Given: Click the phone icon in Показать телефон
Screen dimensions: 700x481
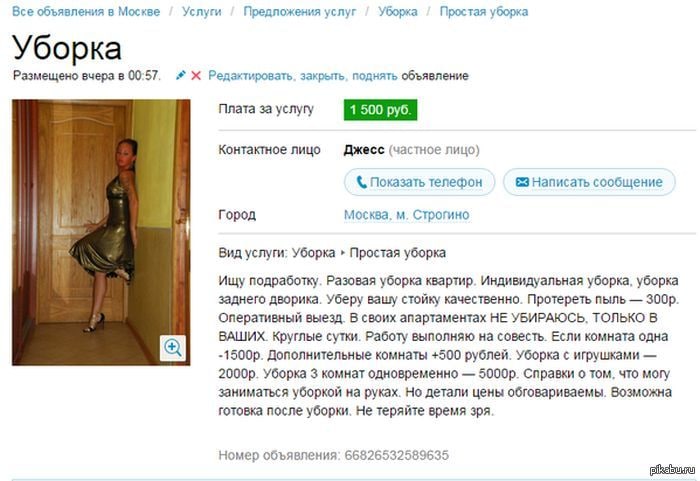Looking at the screenshot, I should (x=362, y=182).
